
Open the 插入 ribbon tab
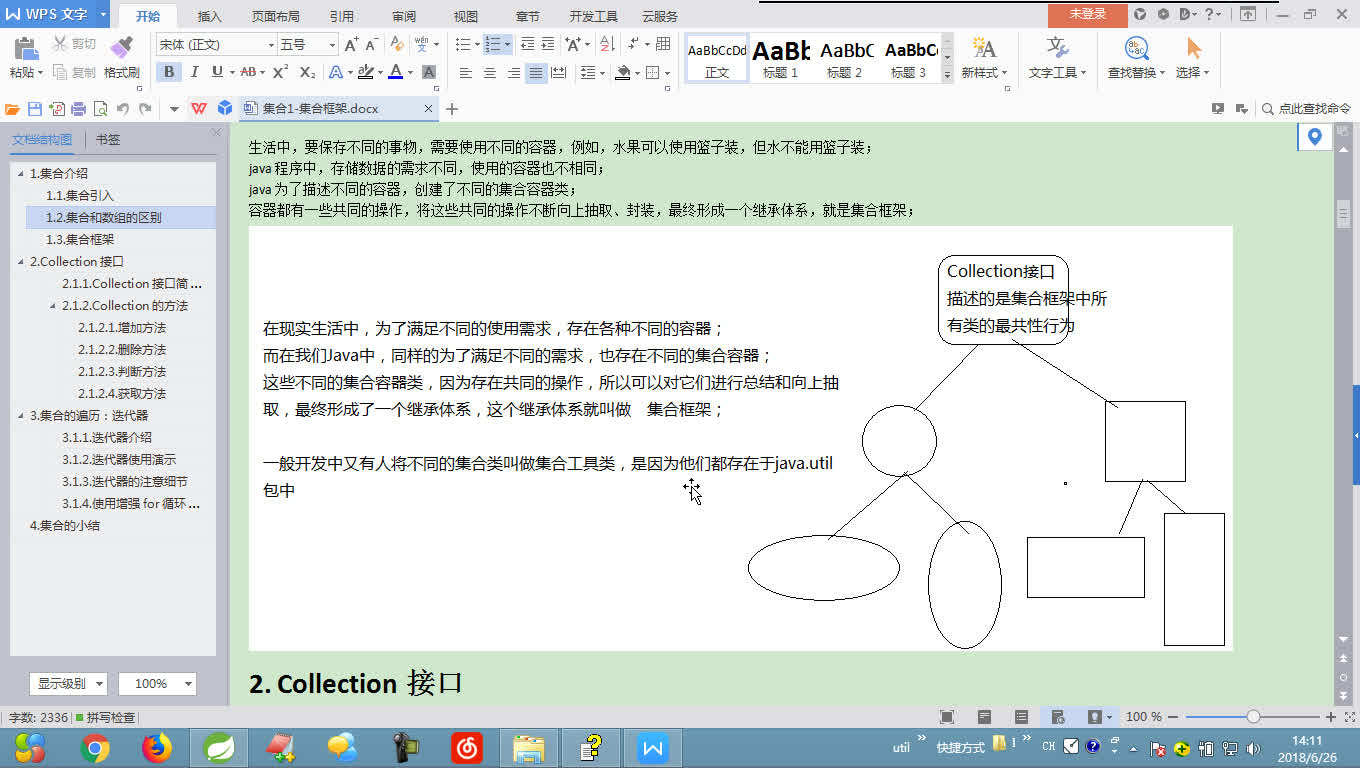click(x=210, y=17)
